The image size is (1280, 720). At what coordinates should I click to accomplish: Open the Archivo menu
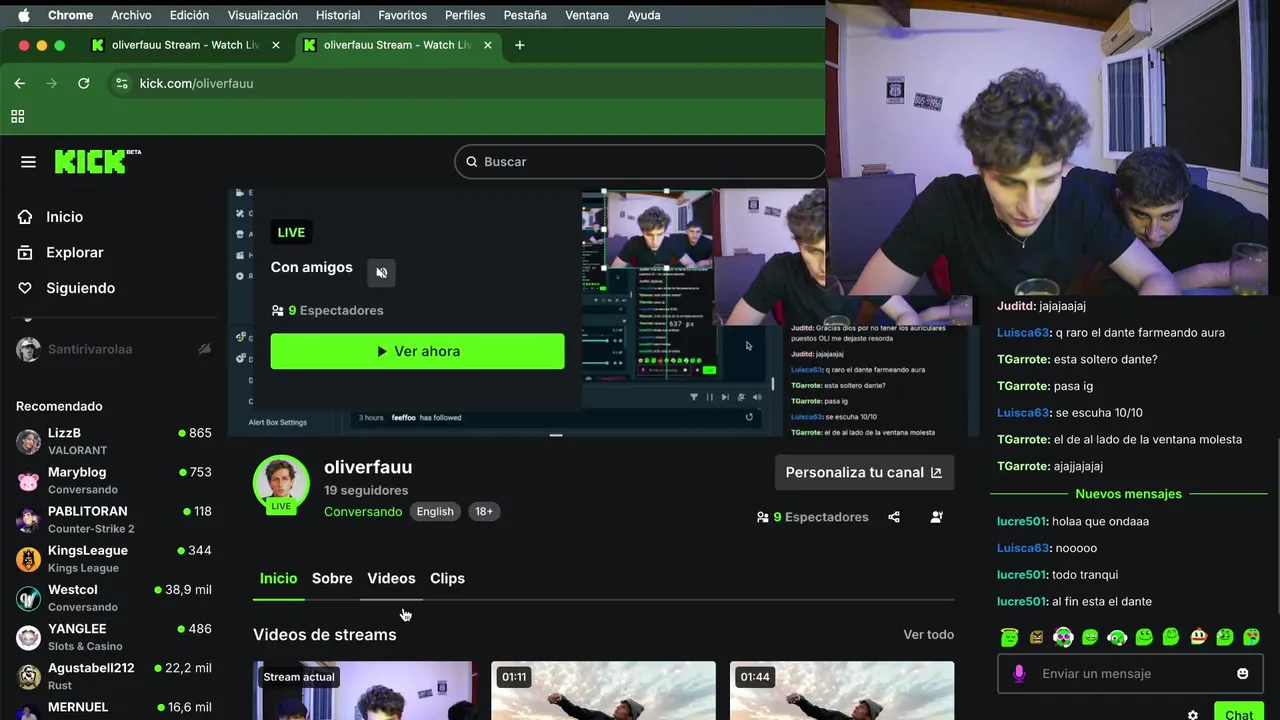(131, 15)
